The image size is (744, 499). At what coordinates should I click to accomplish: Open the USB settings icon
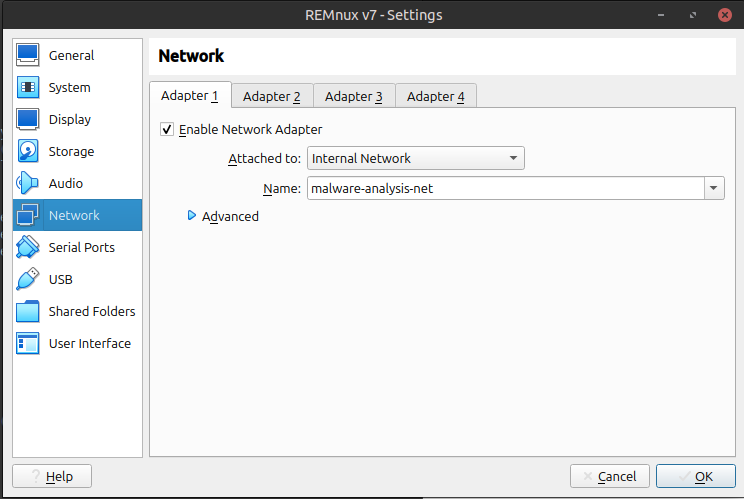click(x=28, y=280)
